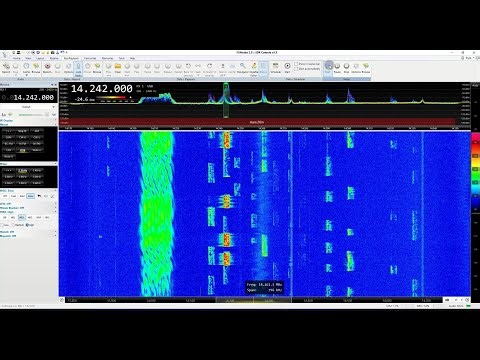
Task: Open a file with the yellow folder icon
Action: (118, 68)
